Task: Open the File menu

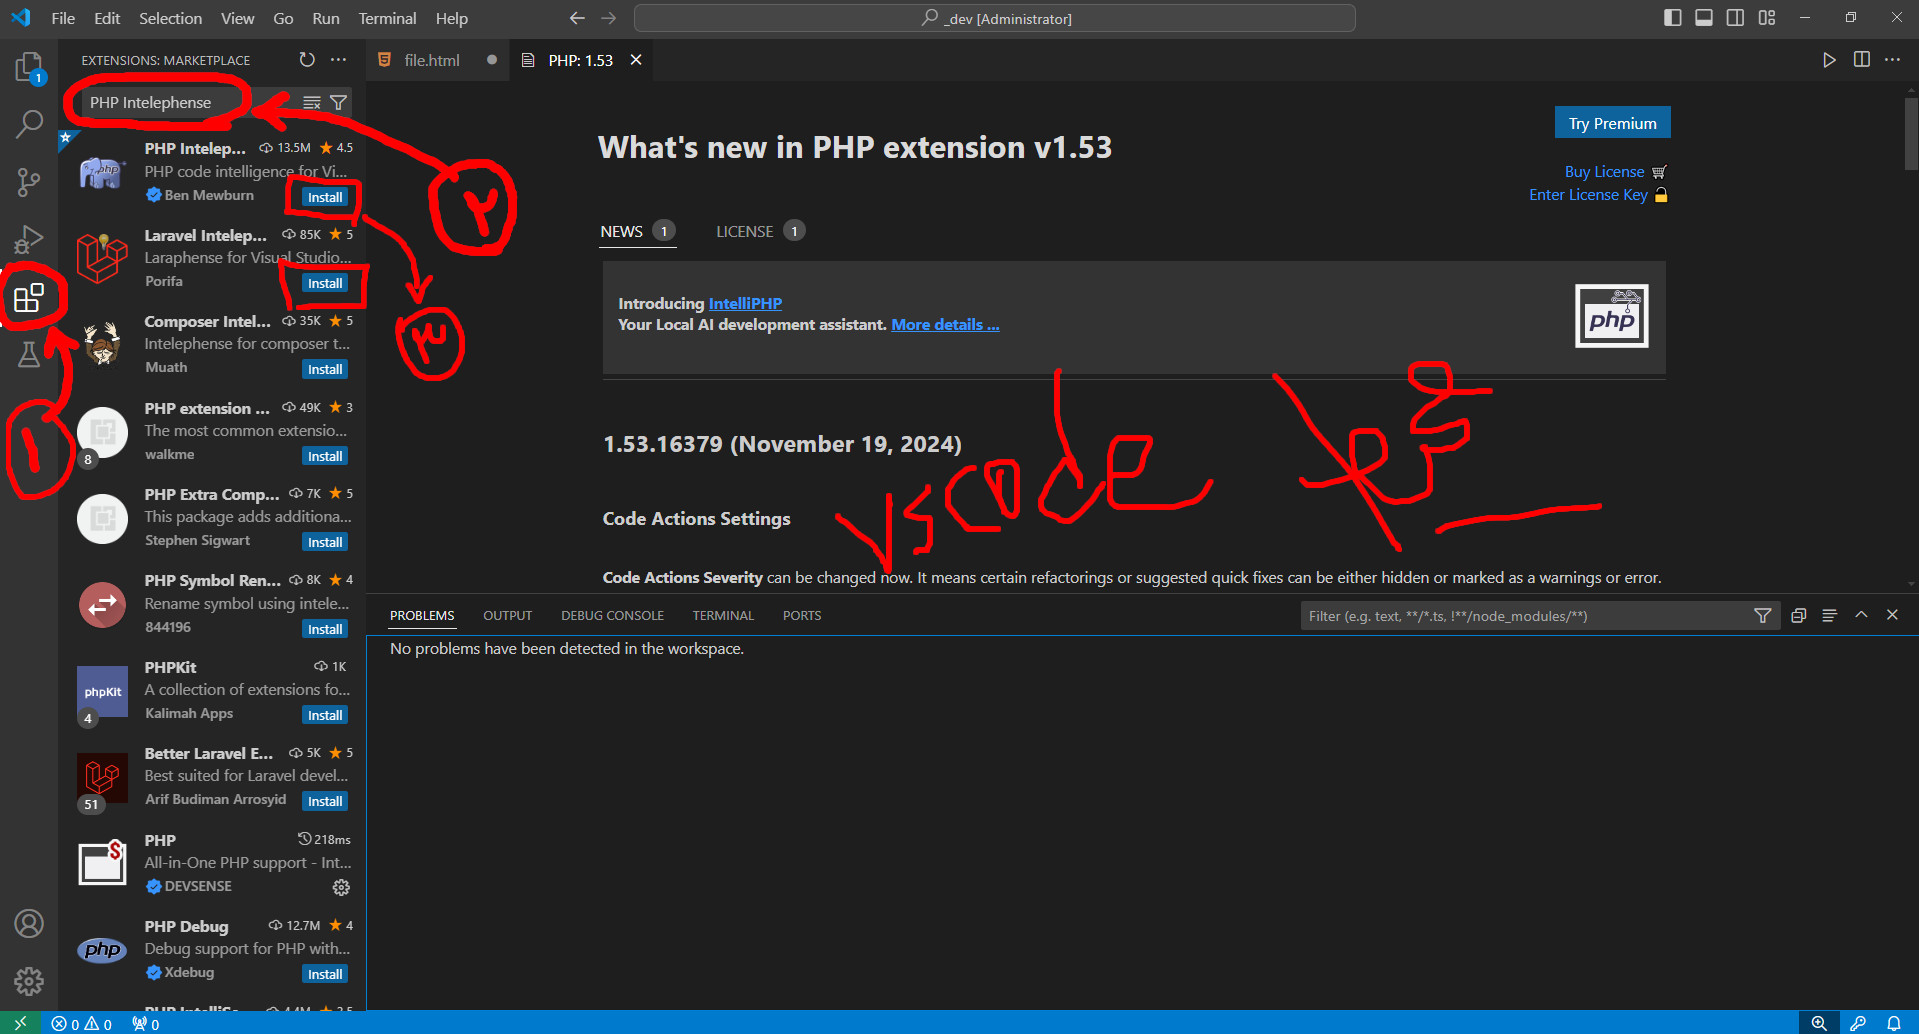Action: tap(63, 18)
